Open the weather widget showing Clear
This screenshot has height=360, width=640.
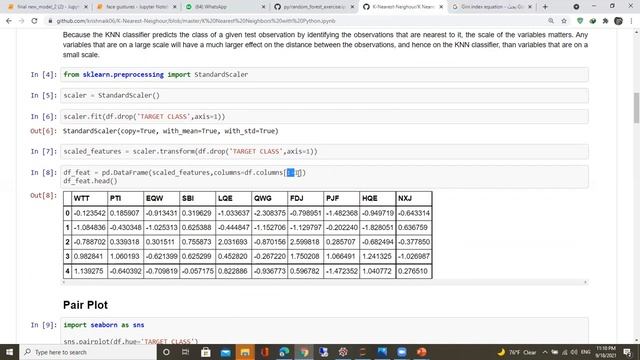[517, 352]
